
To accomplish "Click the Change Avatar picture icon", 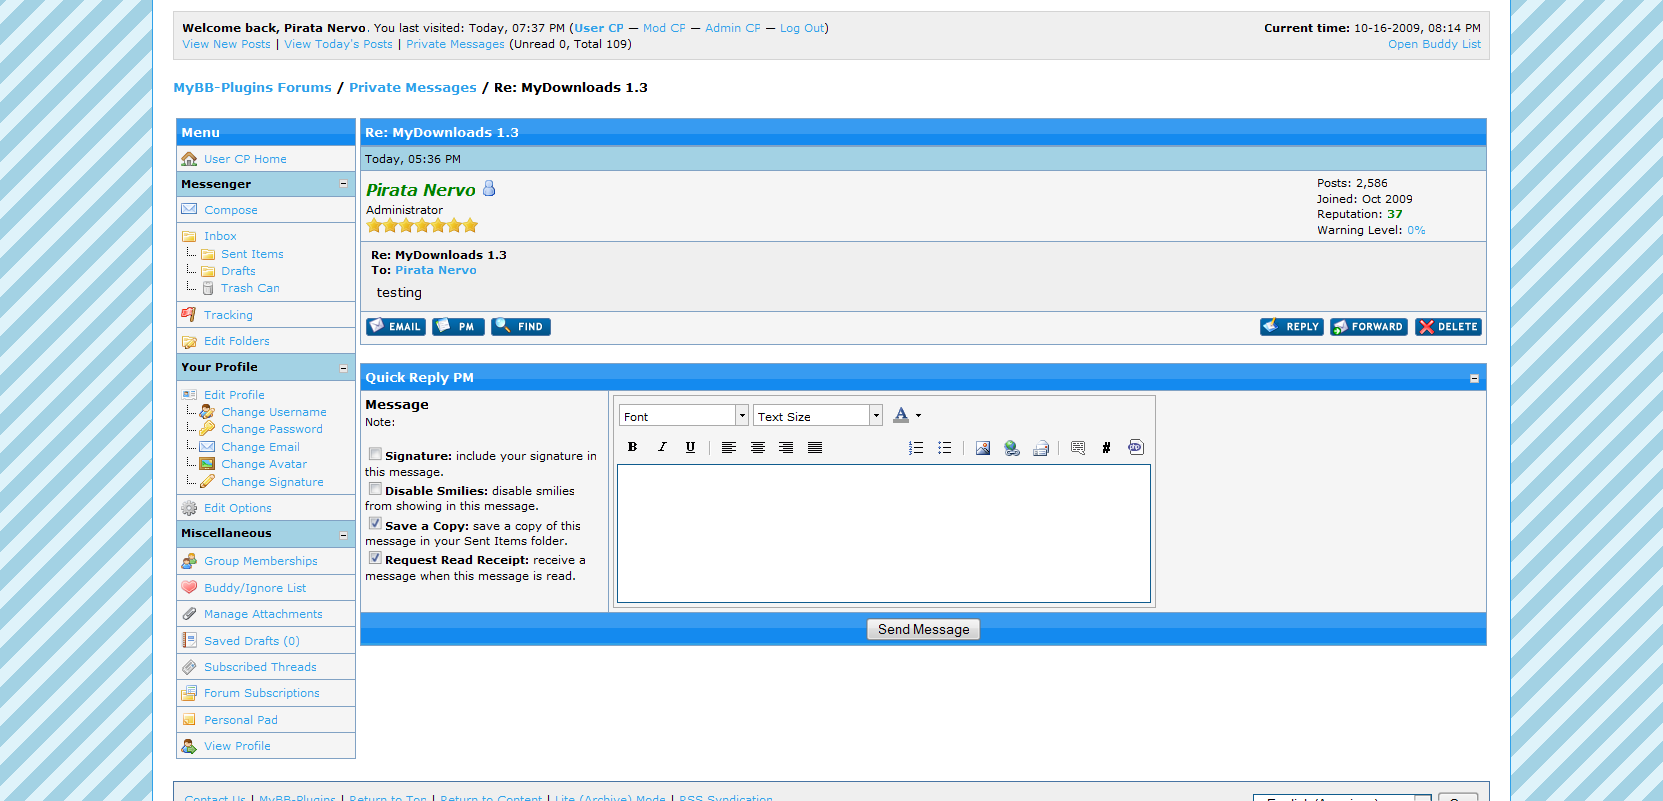I will pos(207,464).
